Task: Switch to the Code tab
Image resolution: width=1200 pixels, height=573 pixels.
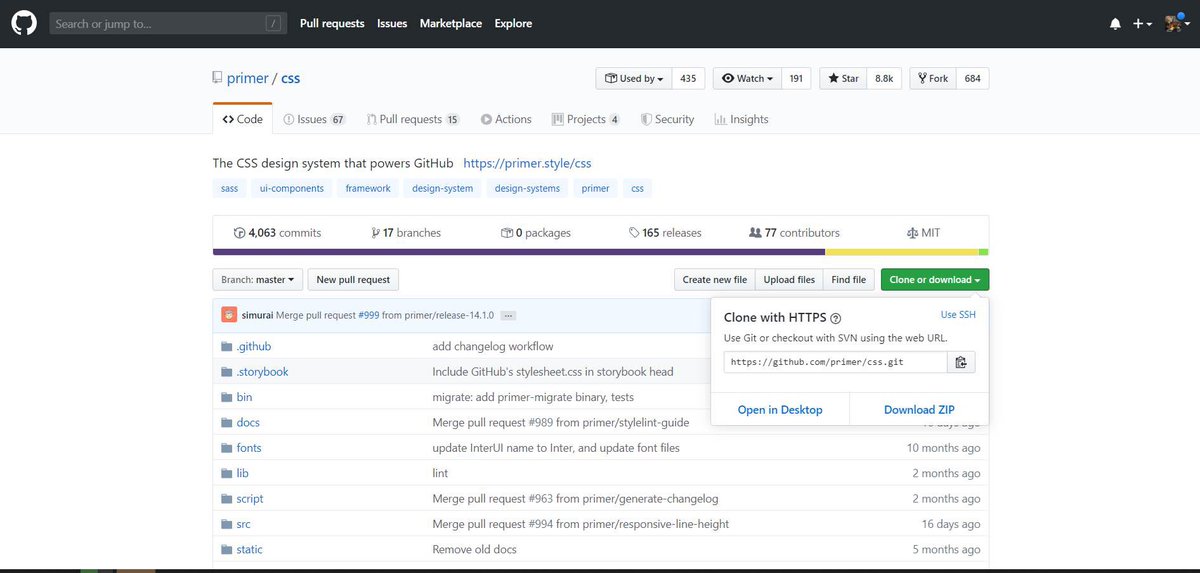Action: point(242,119)
